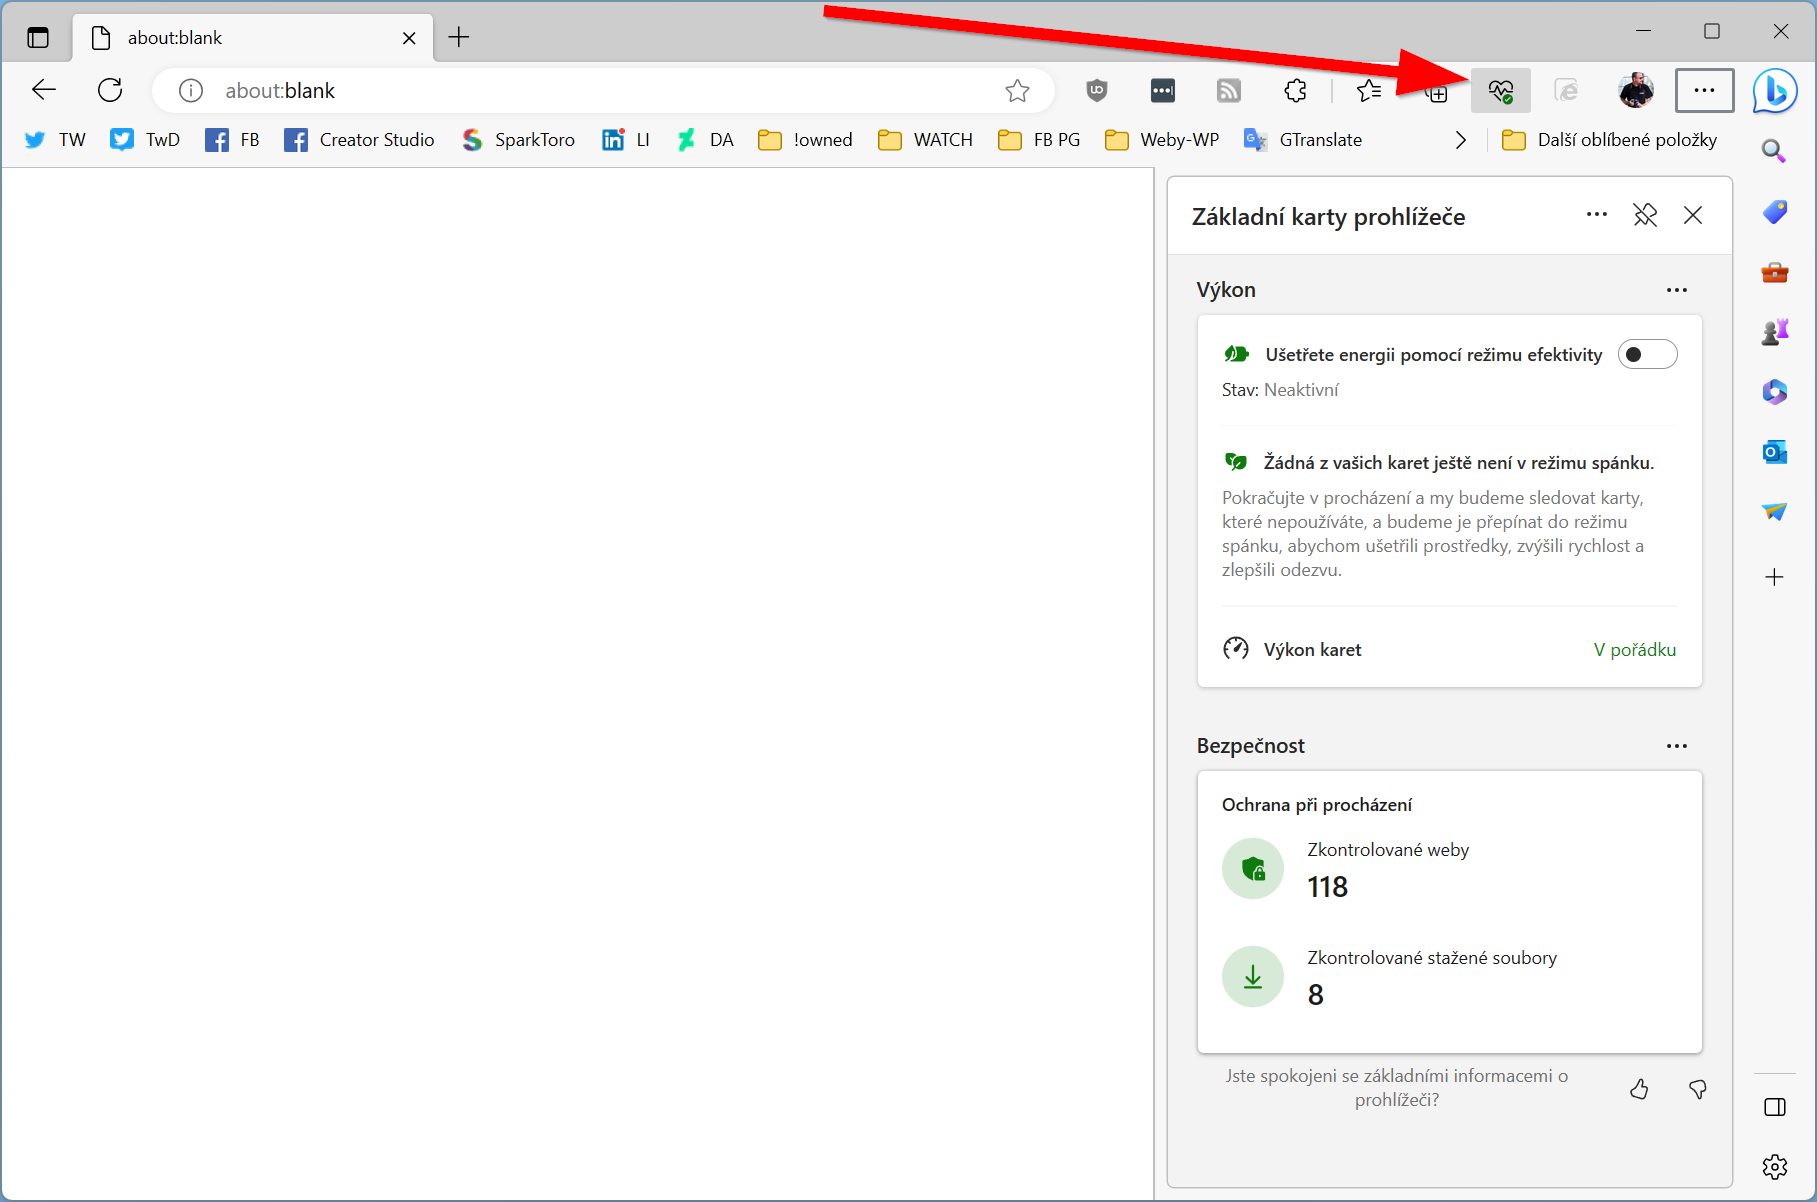The image size is (1817, 1202).
Task: Open sidebar Search magnifier icon
Action: [1775, 151]
